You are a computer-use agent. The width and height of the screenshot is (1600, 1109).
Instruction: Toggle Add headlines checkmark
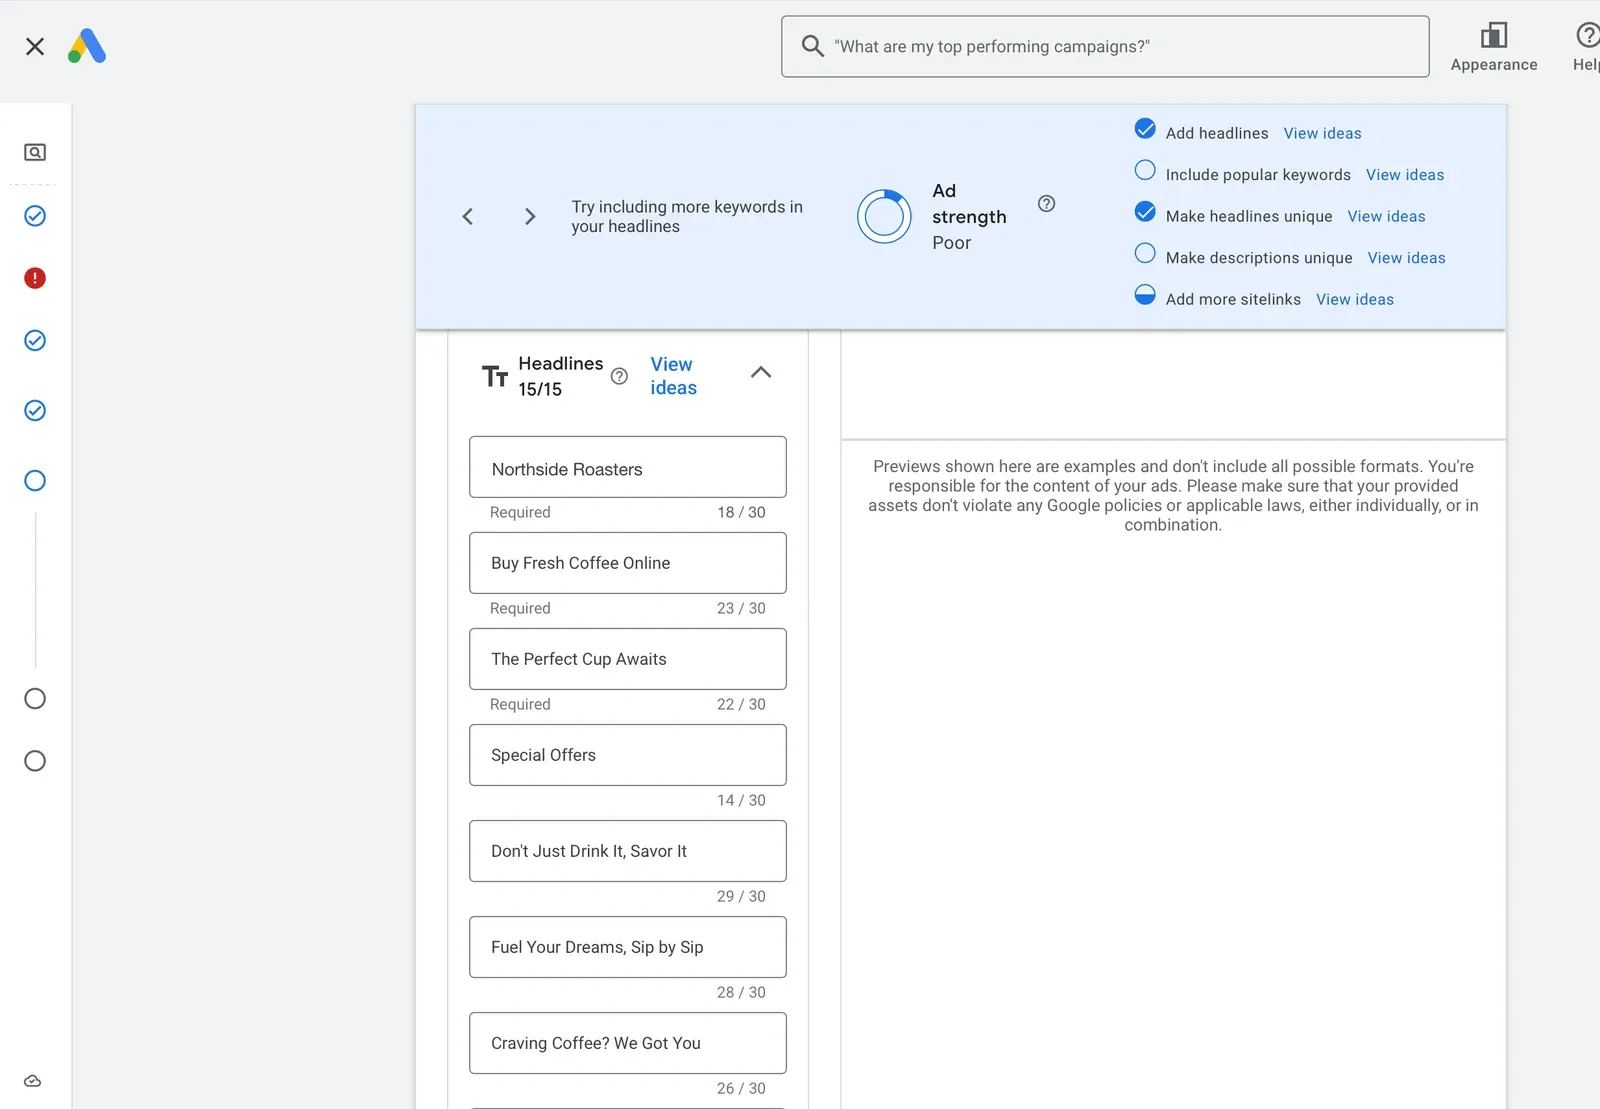(x=1145, y=129)
